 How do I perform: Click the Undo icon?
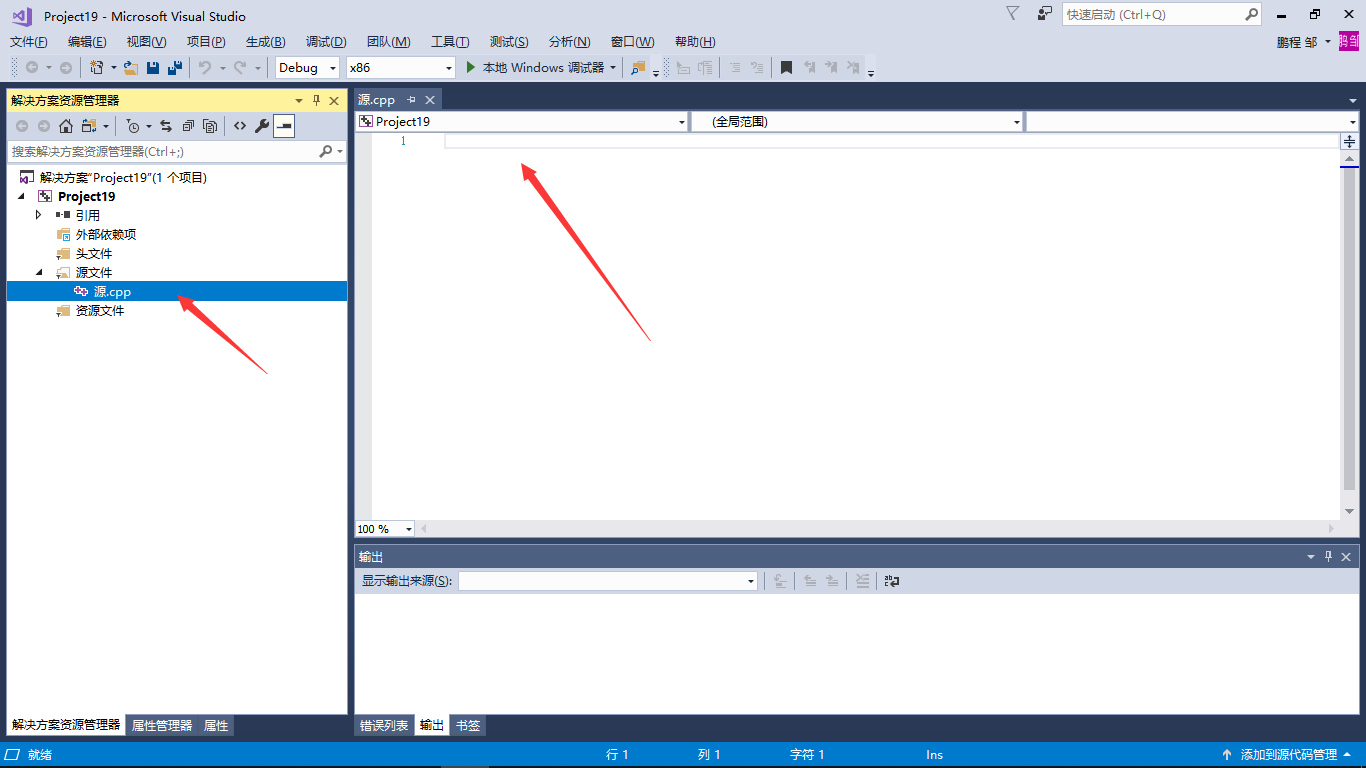tap(206, 67)
